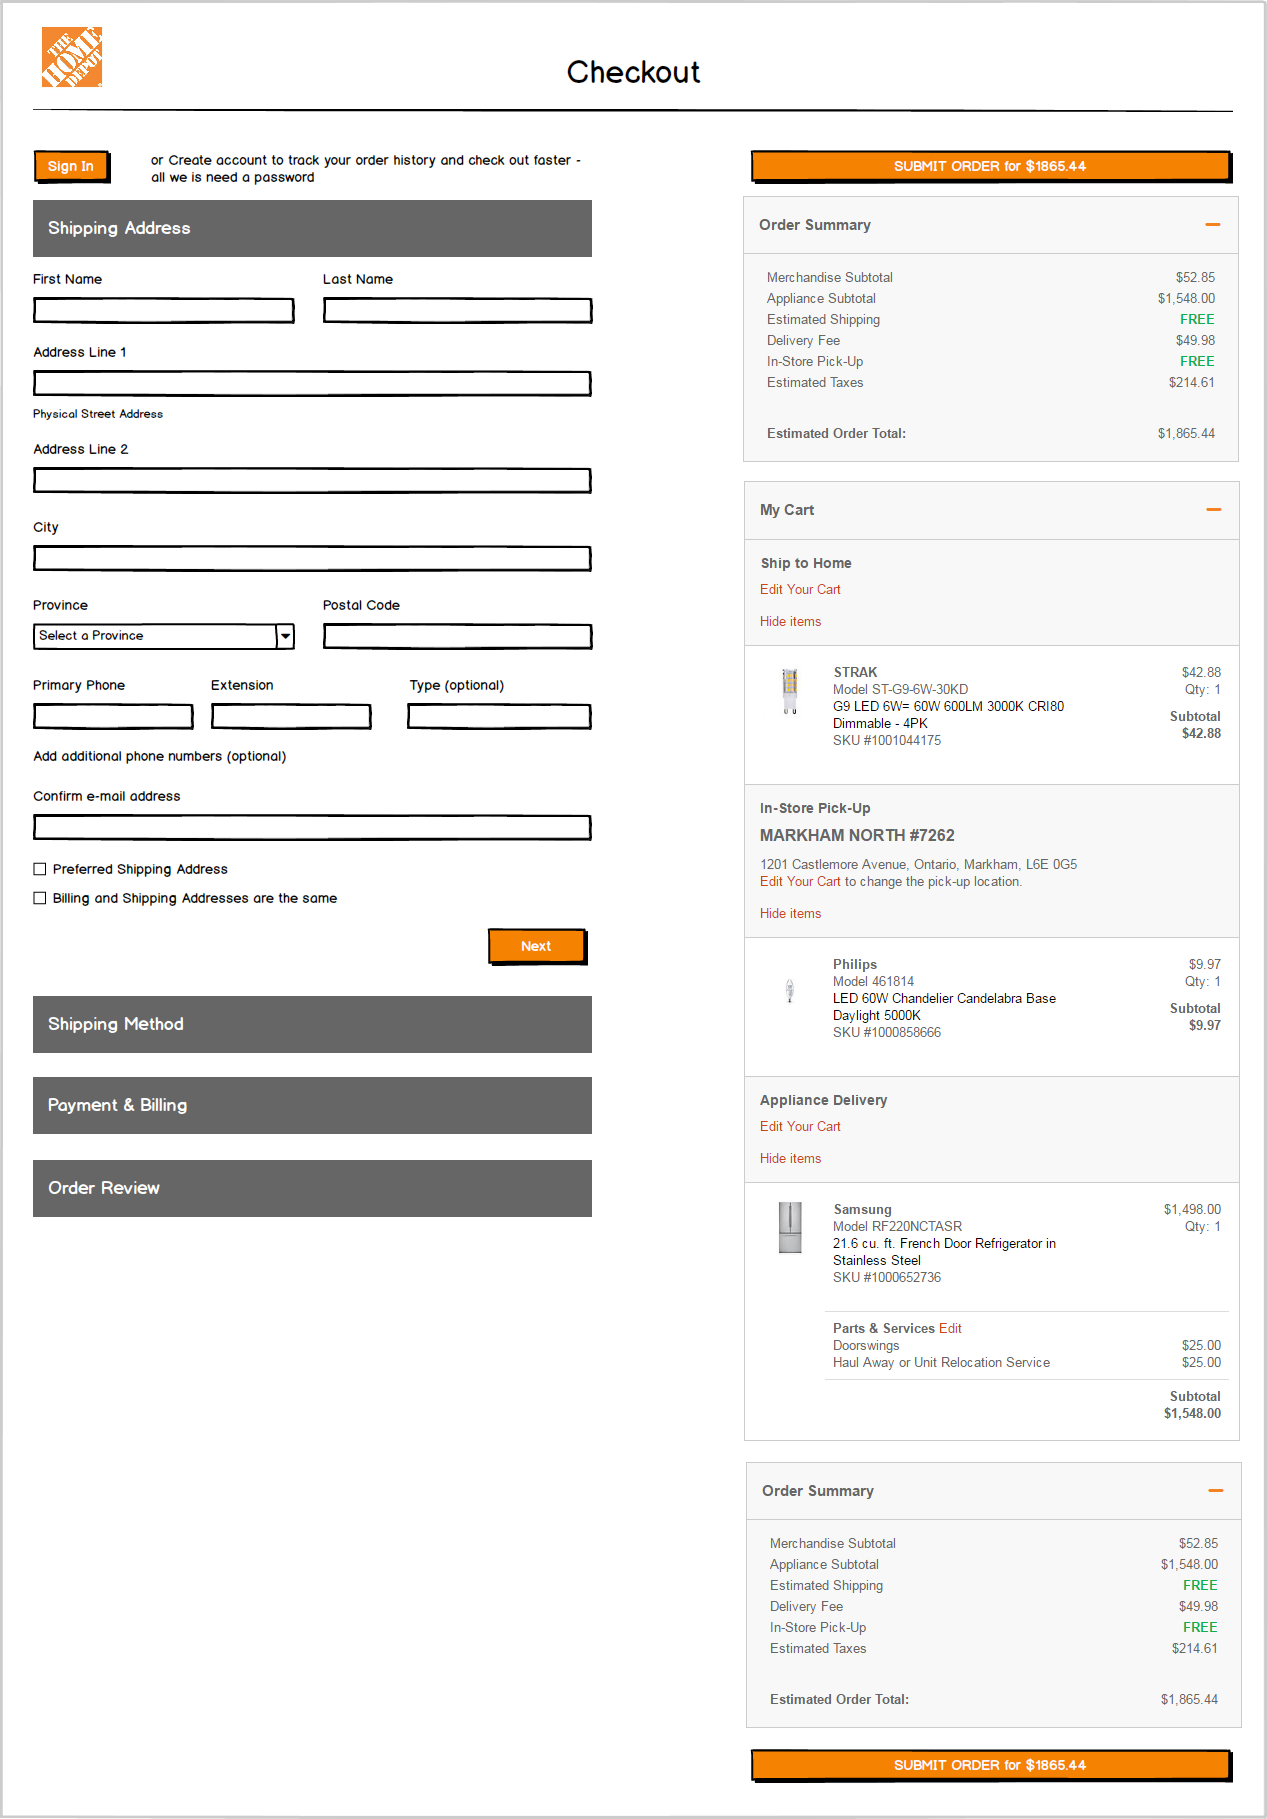Click the Samsung product brand name
The width and height of the screenshot is (1267, 1819).
point(862,1209)
